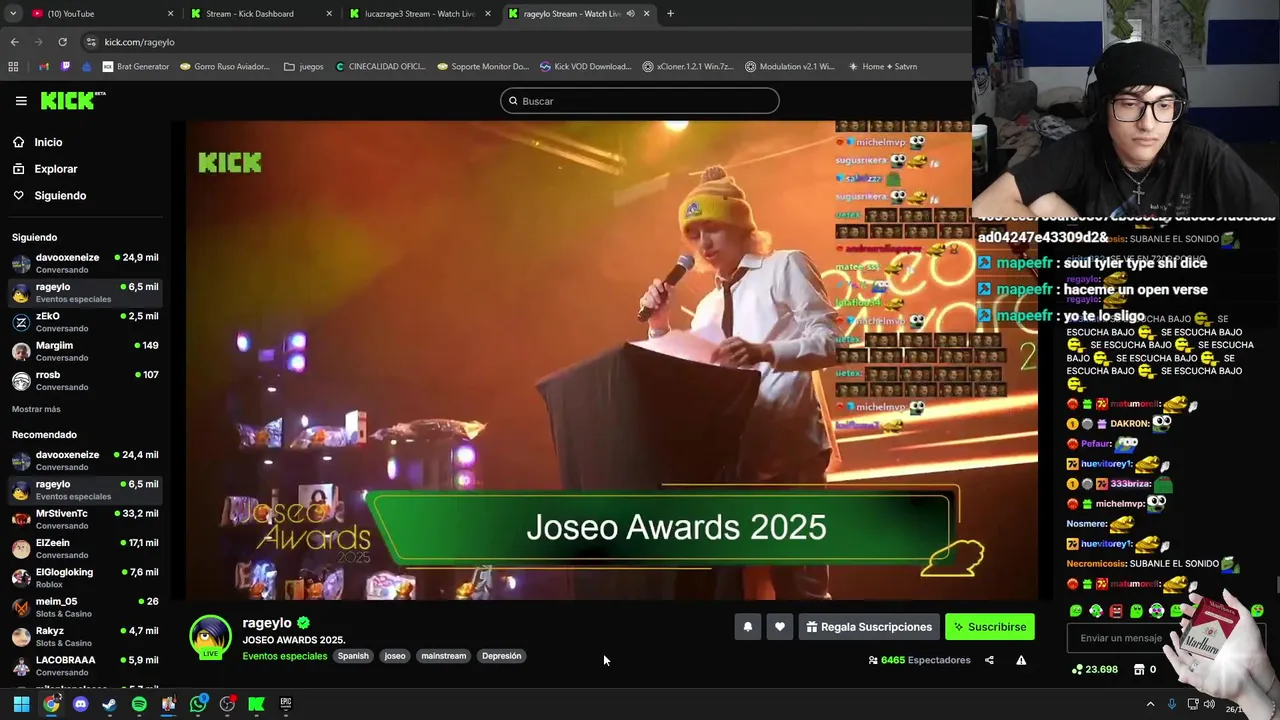Open ElZeein in the recommended list
1280x720 pixels.
(x=84, y=548)
